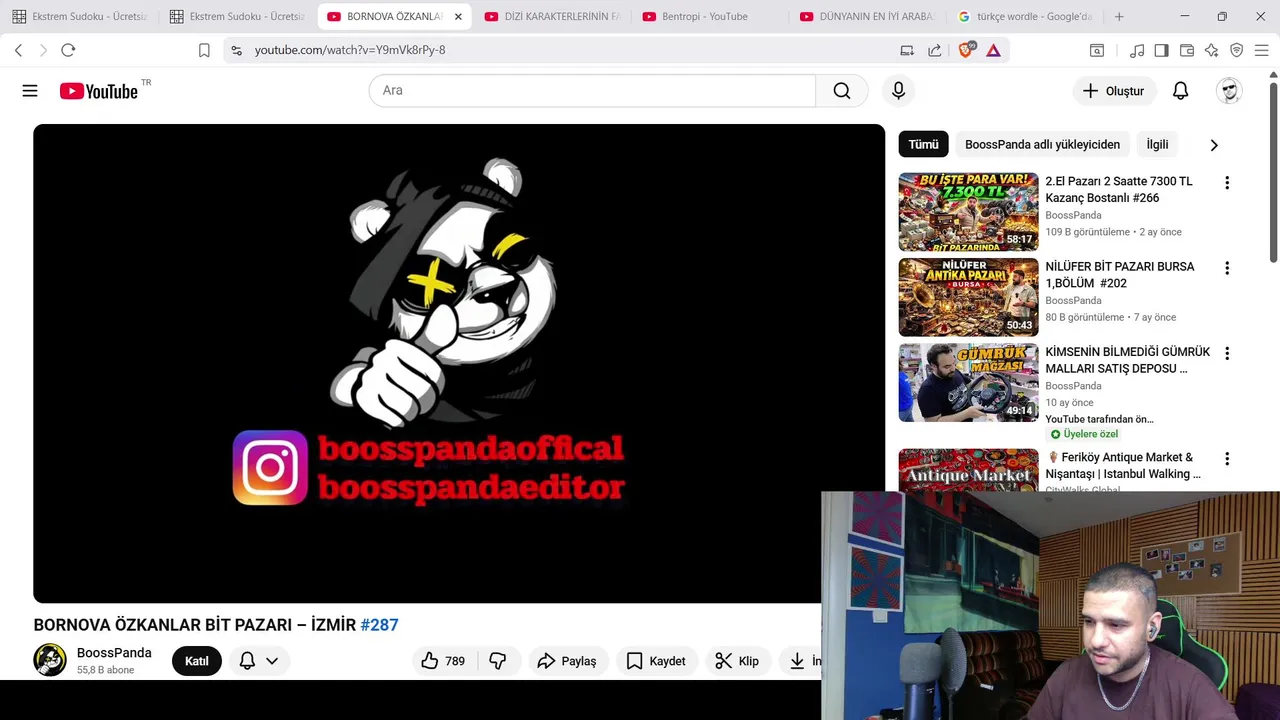Click the browser address bar URL
Image resolution: width=1280 pixels, height=720 pixels.
click(x=350, y=50)
